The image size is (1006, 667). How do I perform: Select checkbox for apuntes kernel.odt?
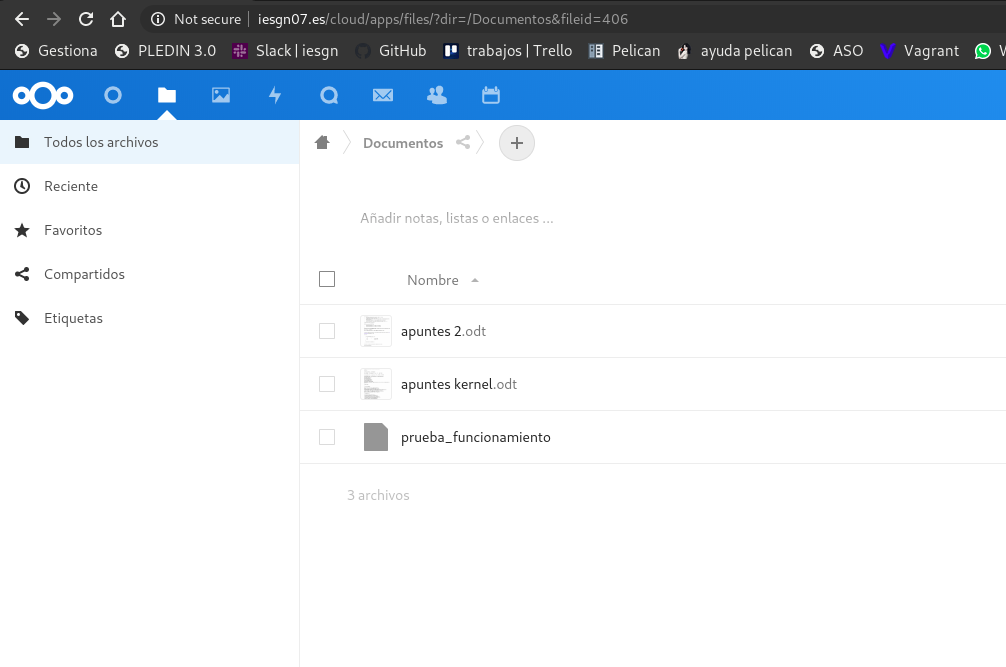pyautogui.click(x=327, y=384)
